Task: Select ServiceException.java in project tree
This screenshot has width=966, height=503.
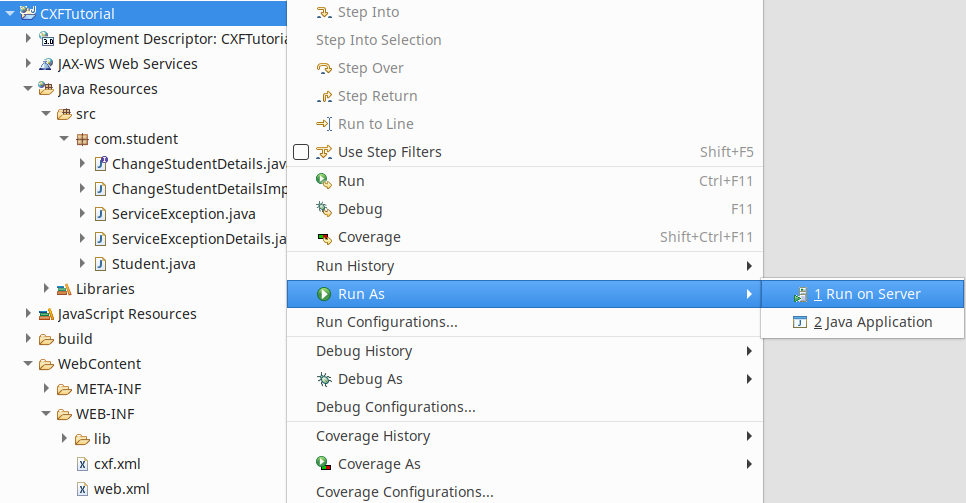Action: pyautogui.click(x=183, y=214)
